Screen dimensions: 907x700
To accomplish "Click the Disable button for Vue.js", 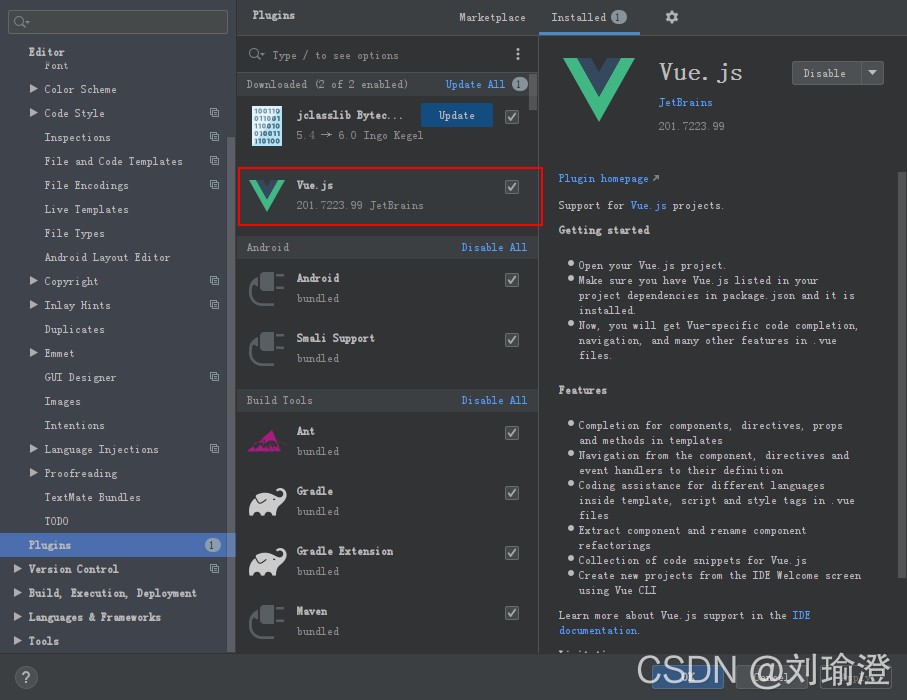I will coord(827,73).
